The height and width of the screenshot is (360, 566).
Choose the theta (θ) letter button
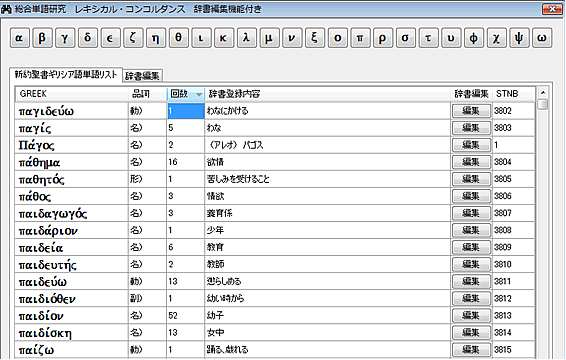pos(178,38)
